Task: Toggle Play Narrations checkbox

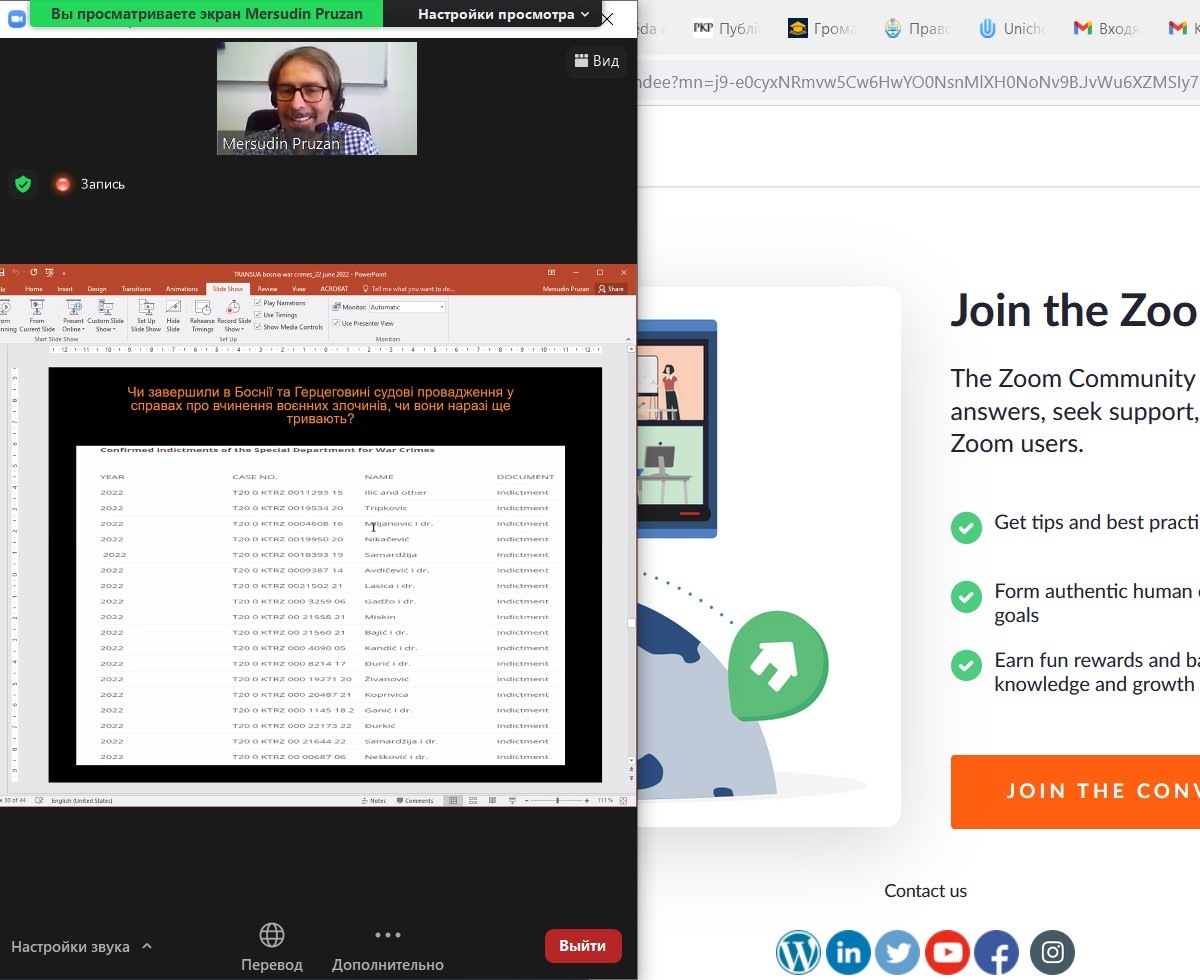Action: [258, 303]
